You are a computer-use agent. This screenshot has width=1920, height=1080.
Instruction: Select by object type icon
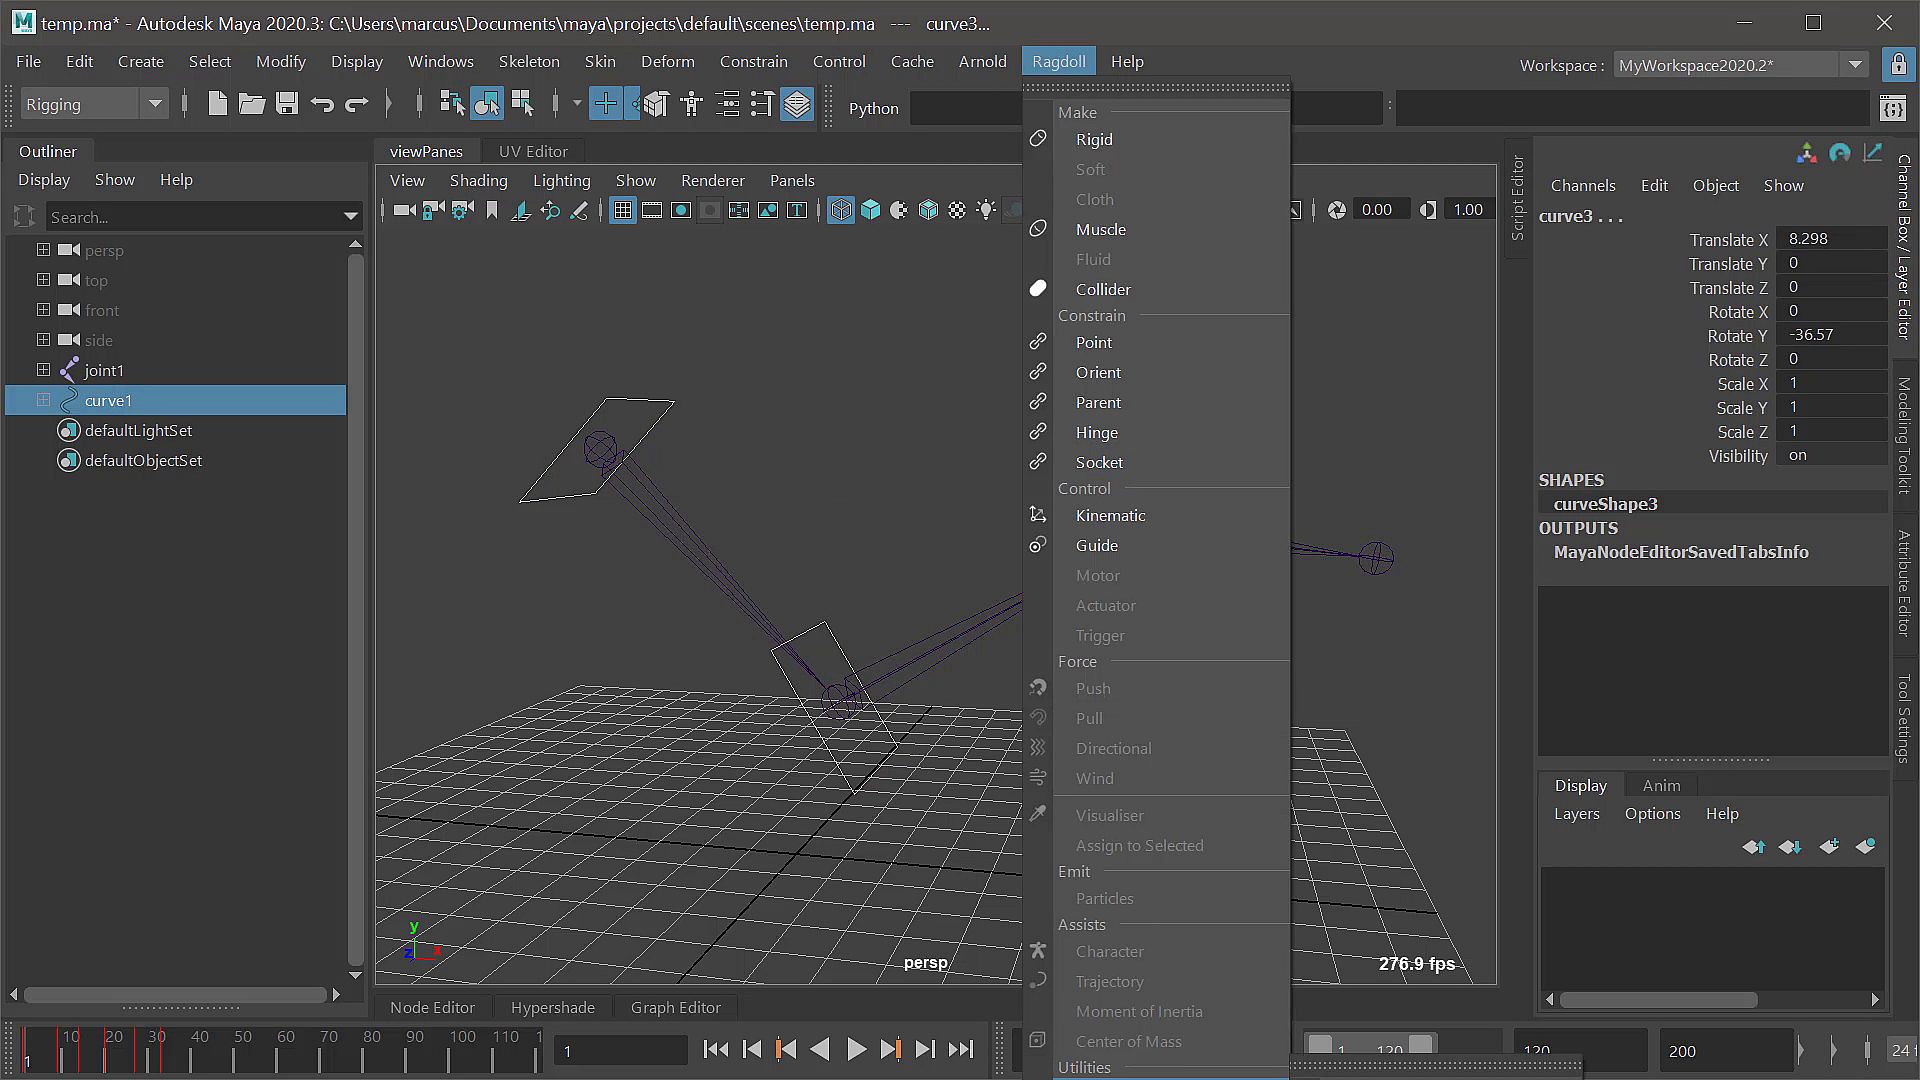(487, 104)
